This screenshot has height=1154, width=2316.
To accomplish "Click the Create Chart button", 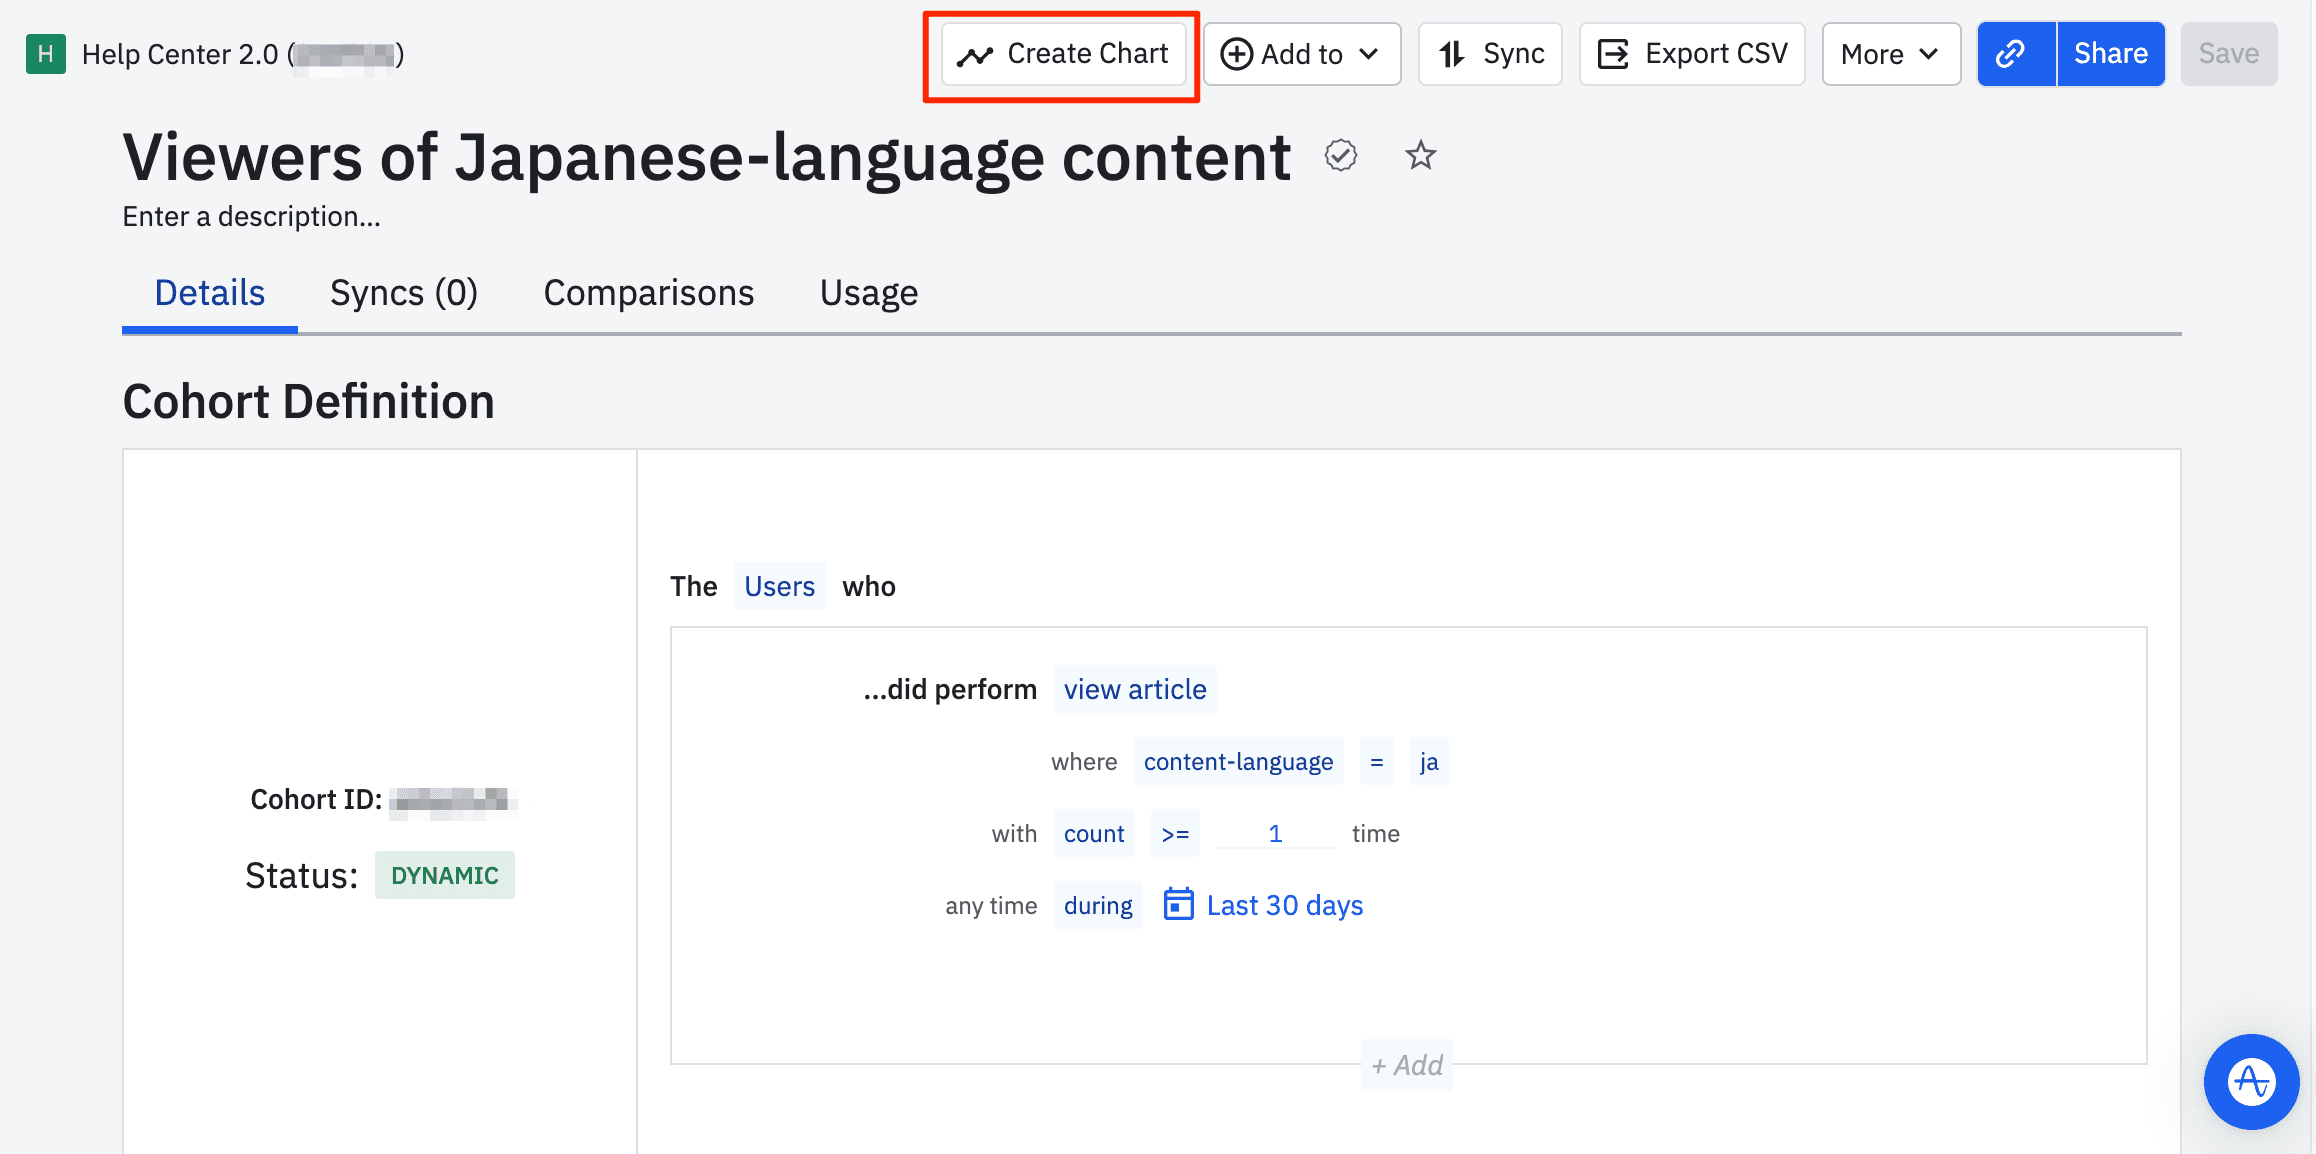I will 1062,54.
